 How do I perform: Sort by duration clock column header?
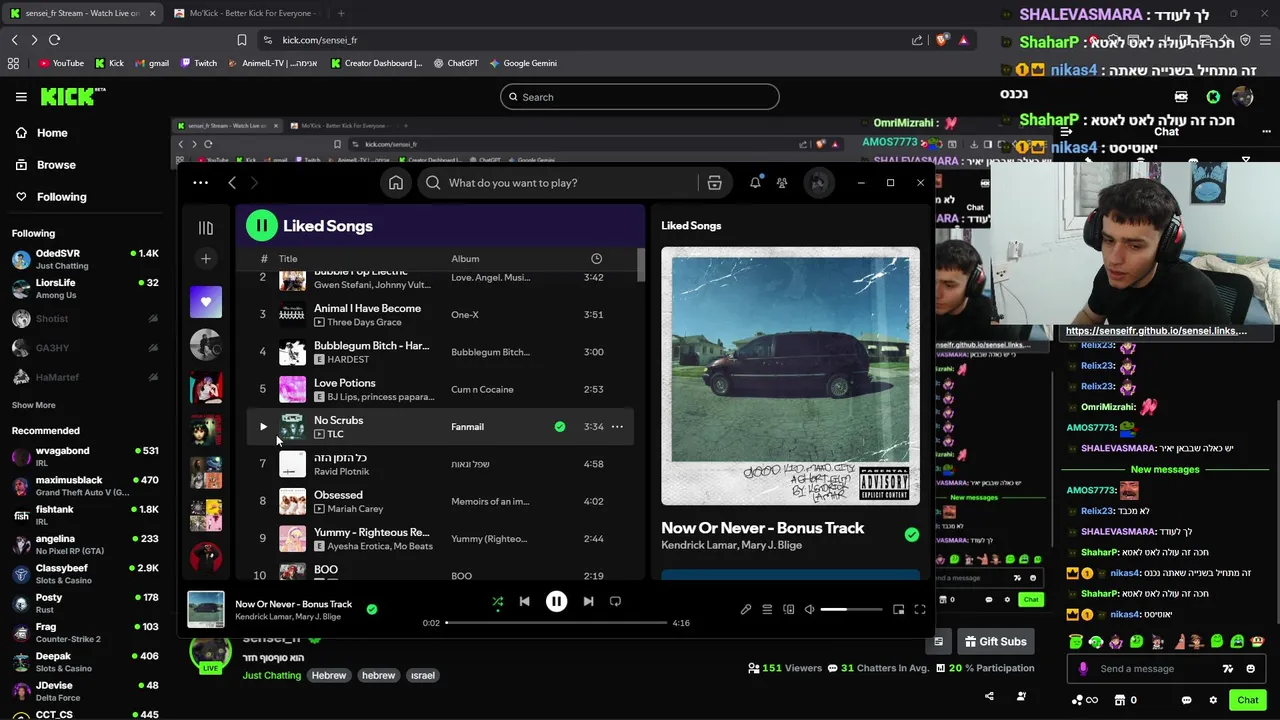click(x=596, y=259)
